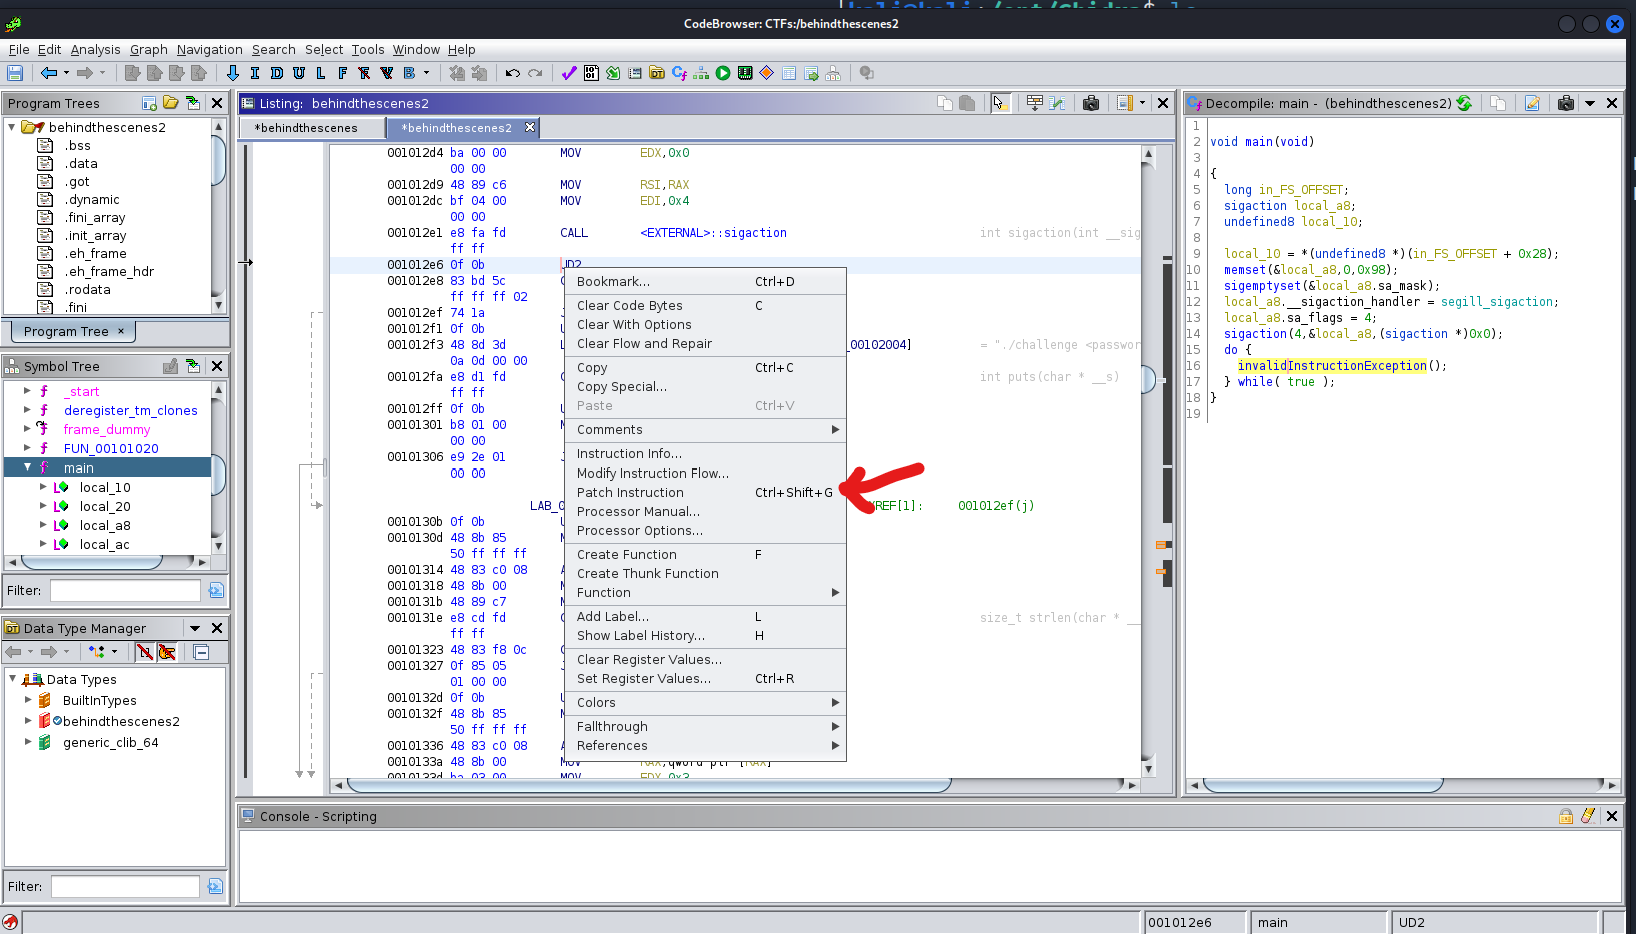The image size is (1636, 934).
Task: Select Patch Instruction in context menu
Action: pos(705,492)
